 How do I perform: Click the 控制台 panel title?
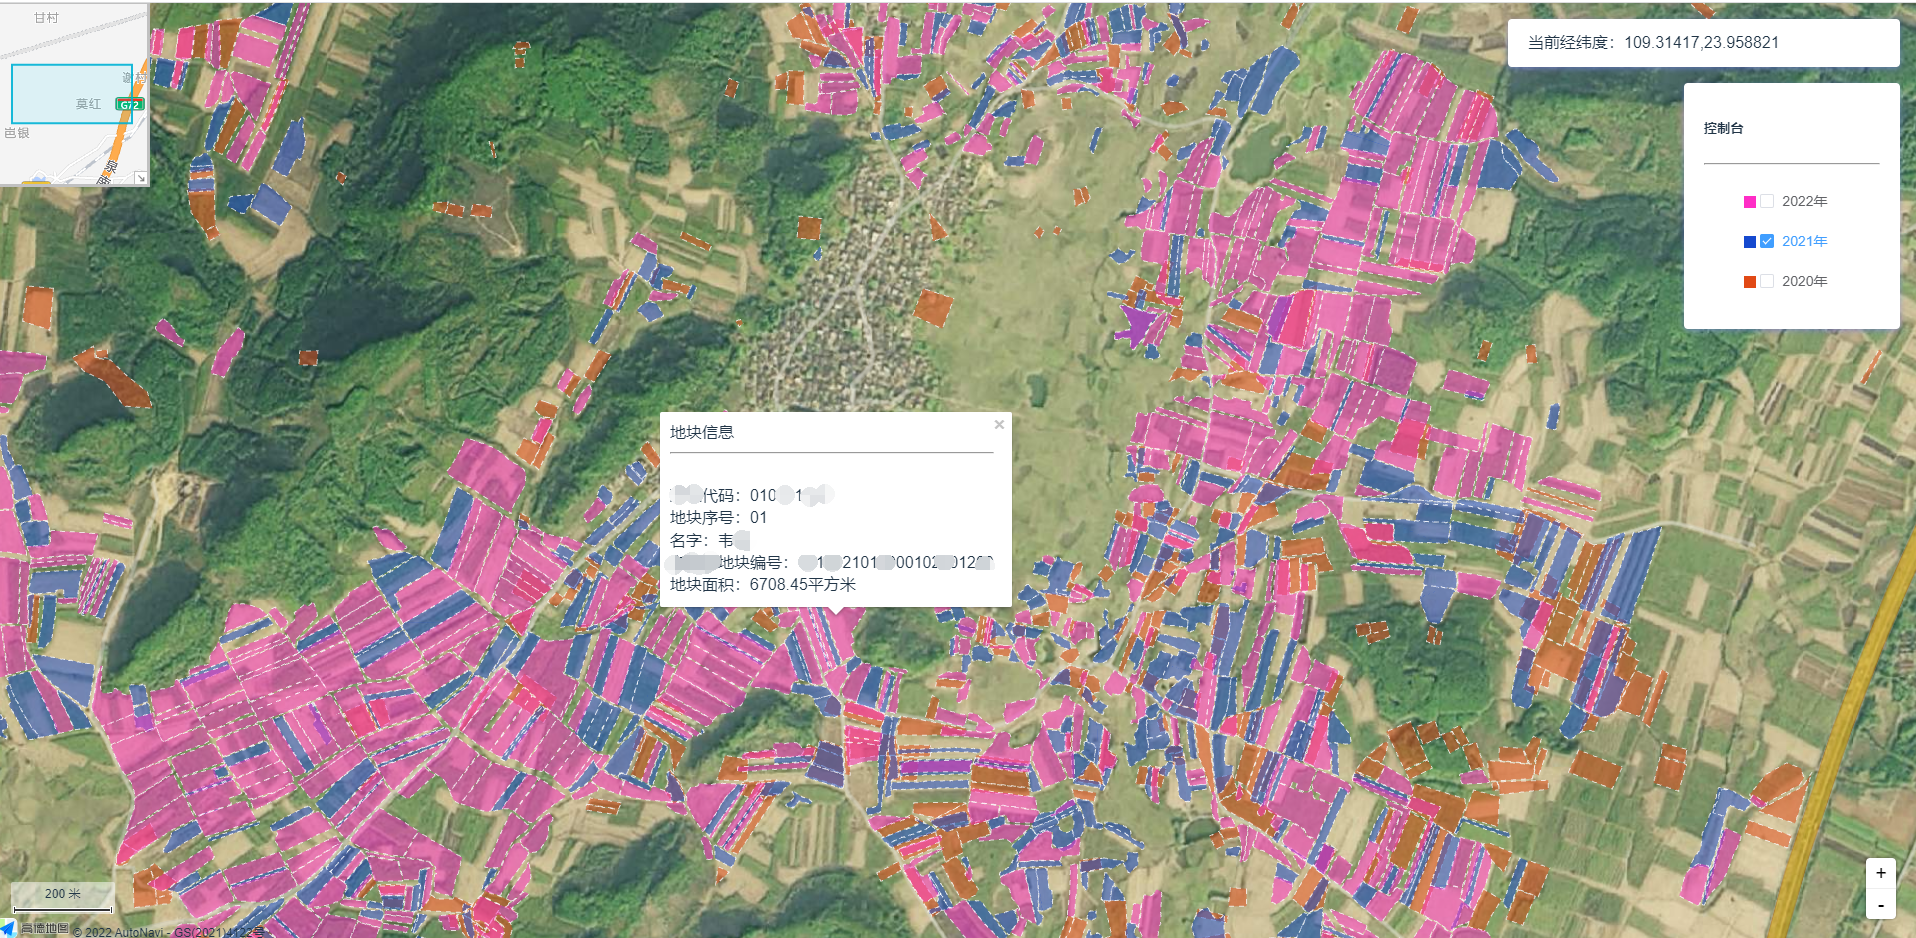click(x=1723, y=128)
